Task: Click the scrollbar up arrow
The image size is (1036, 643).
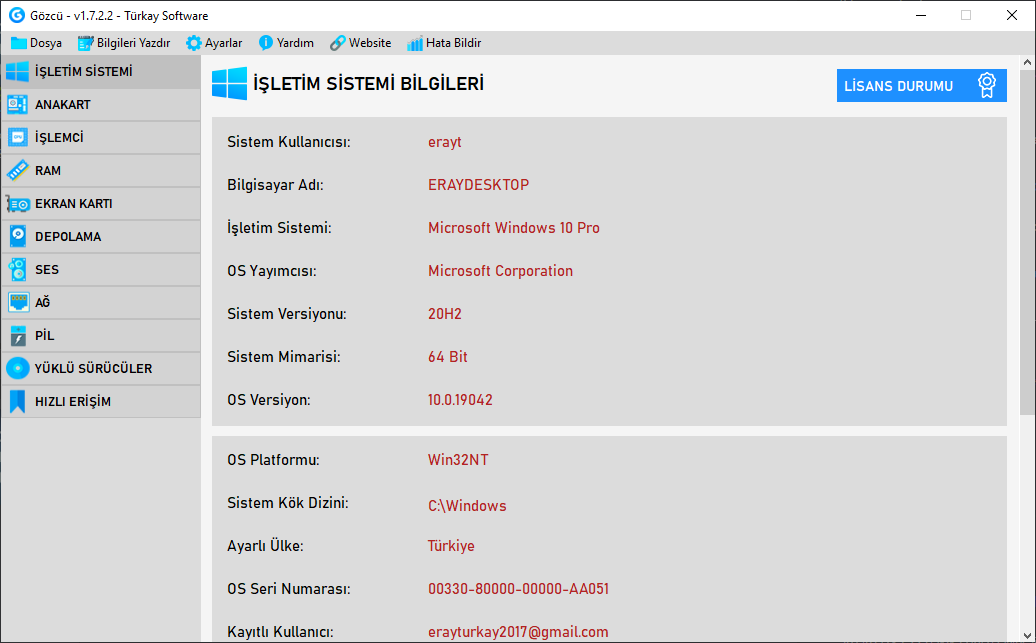Action: (1027, 63)
